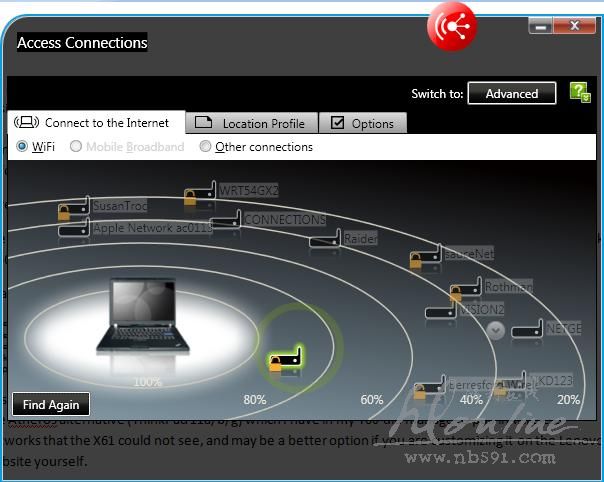Open the Options tab

pos(362,123)
